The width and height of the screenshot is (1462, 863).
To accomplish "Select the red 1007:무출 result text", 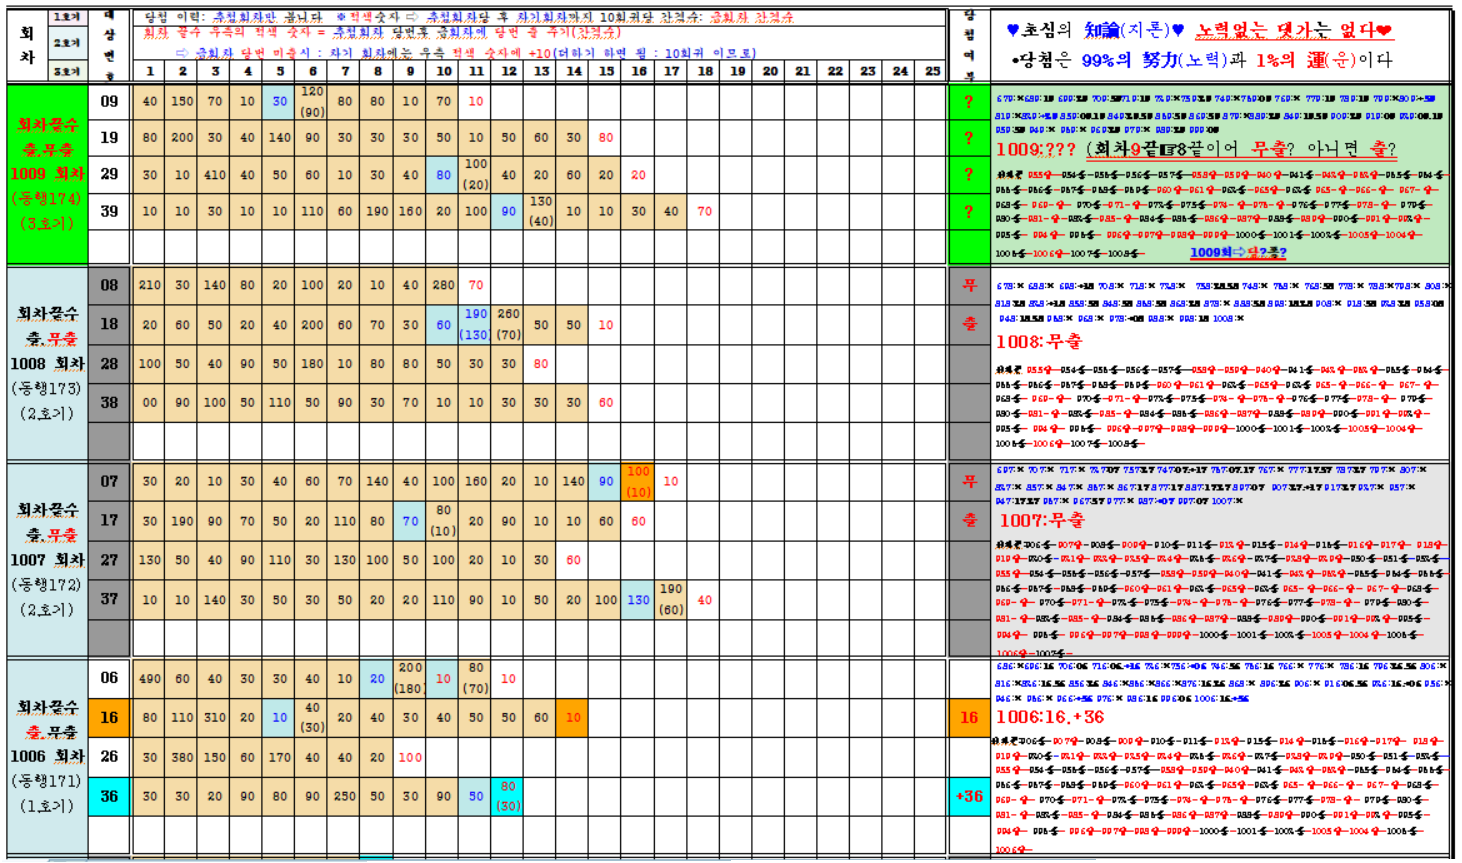I will coord(1041,520).
